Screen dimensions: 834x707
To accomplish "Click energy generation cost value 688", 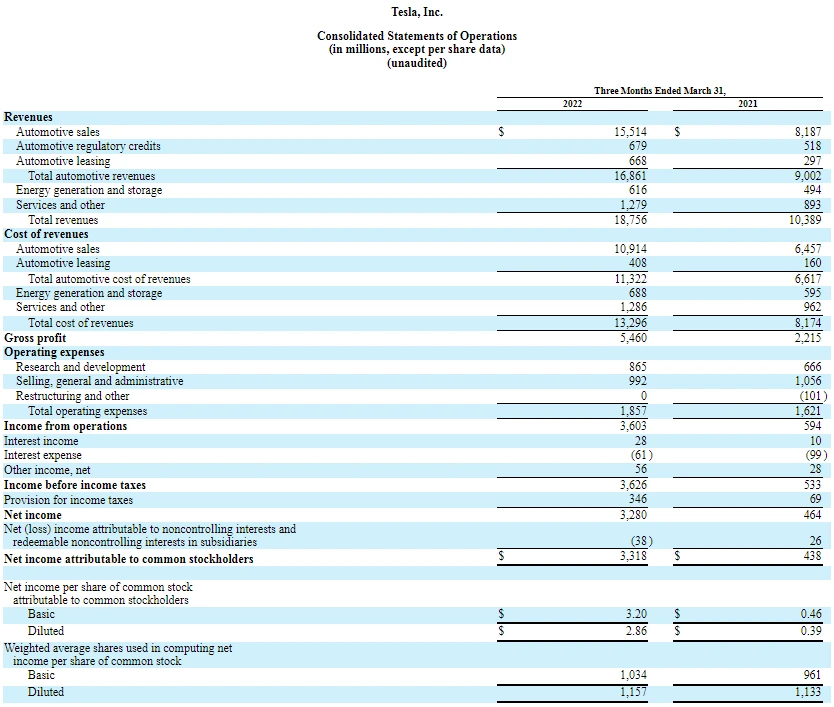I will pyautogui.click(x=638, y=293).
